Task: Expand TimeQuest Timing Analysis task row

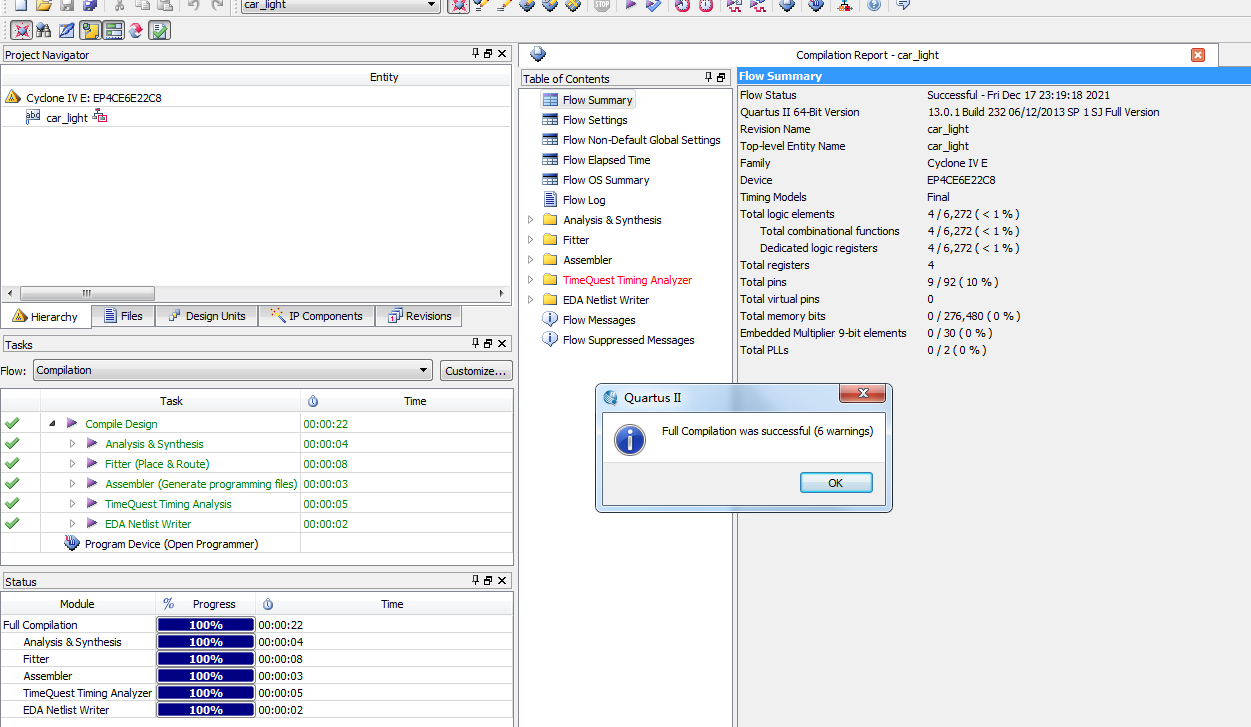Action: (72, 504)
